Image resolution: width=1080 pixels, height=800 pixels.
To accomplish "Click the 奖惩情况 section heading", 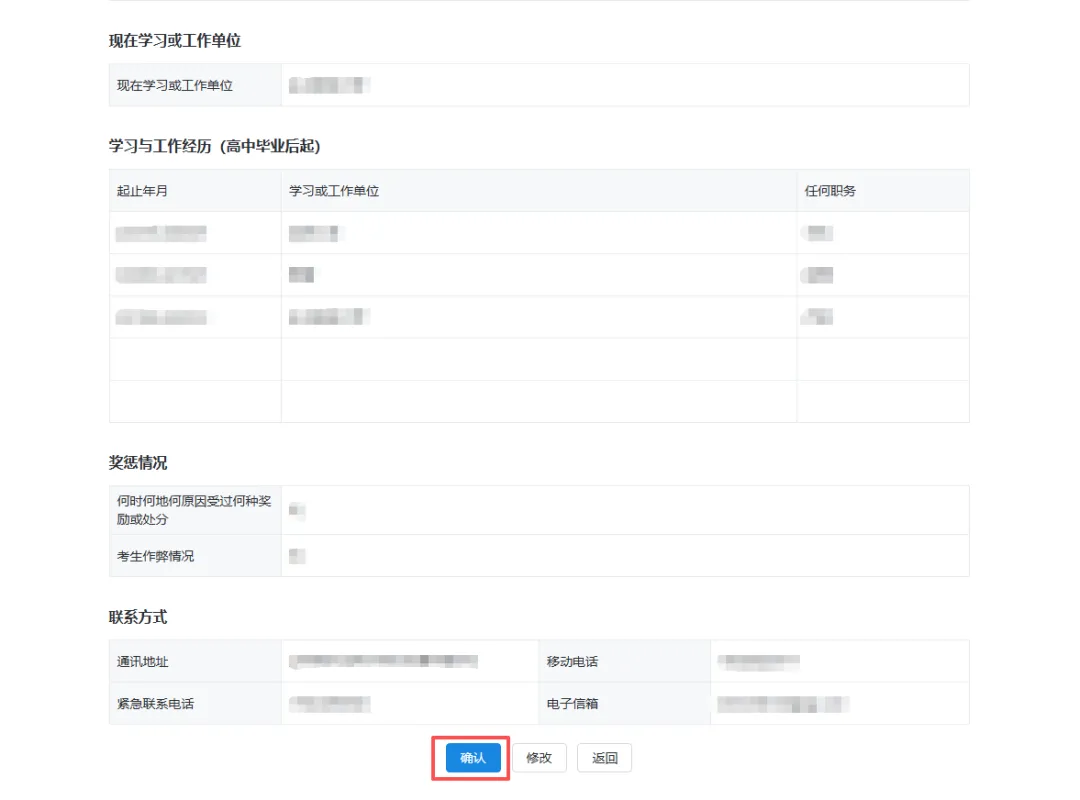I will 138,462.
